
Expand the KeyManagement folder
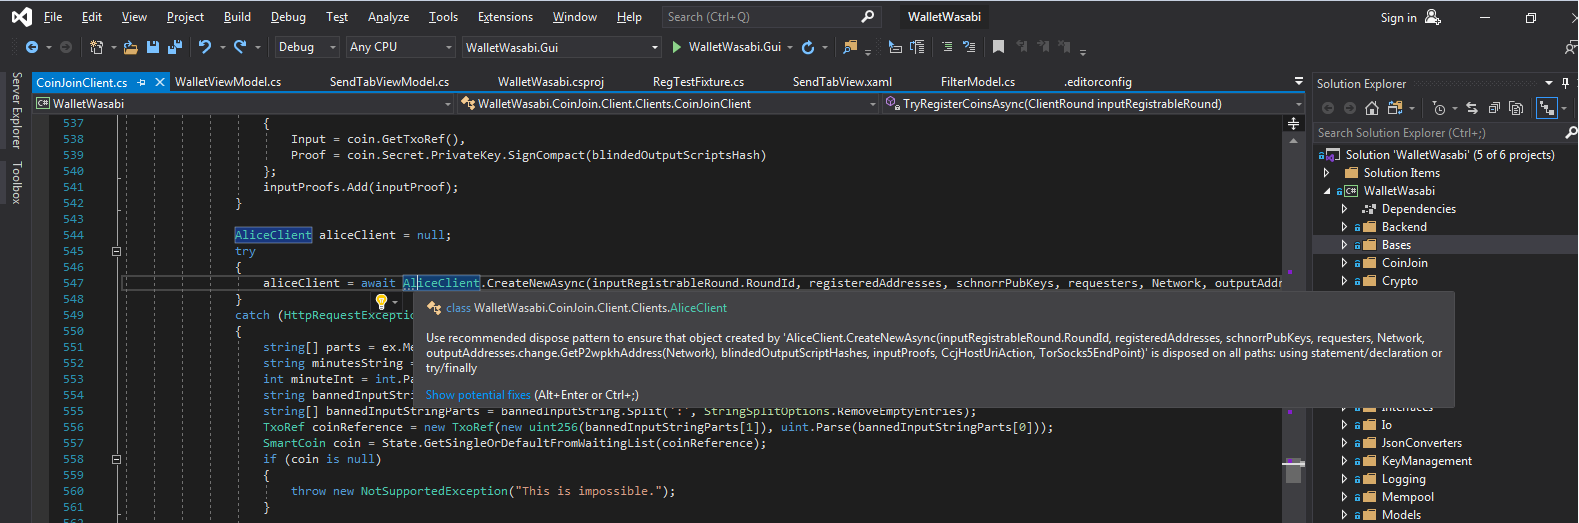click(x=1344, y=461)
